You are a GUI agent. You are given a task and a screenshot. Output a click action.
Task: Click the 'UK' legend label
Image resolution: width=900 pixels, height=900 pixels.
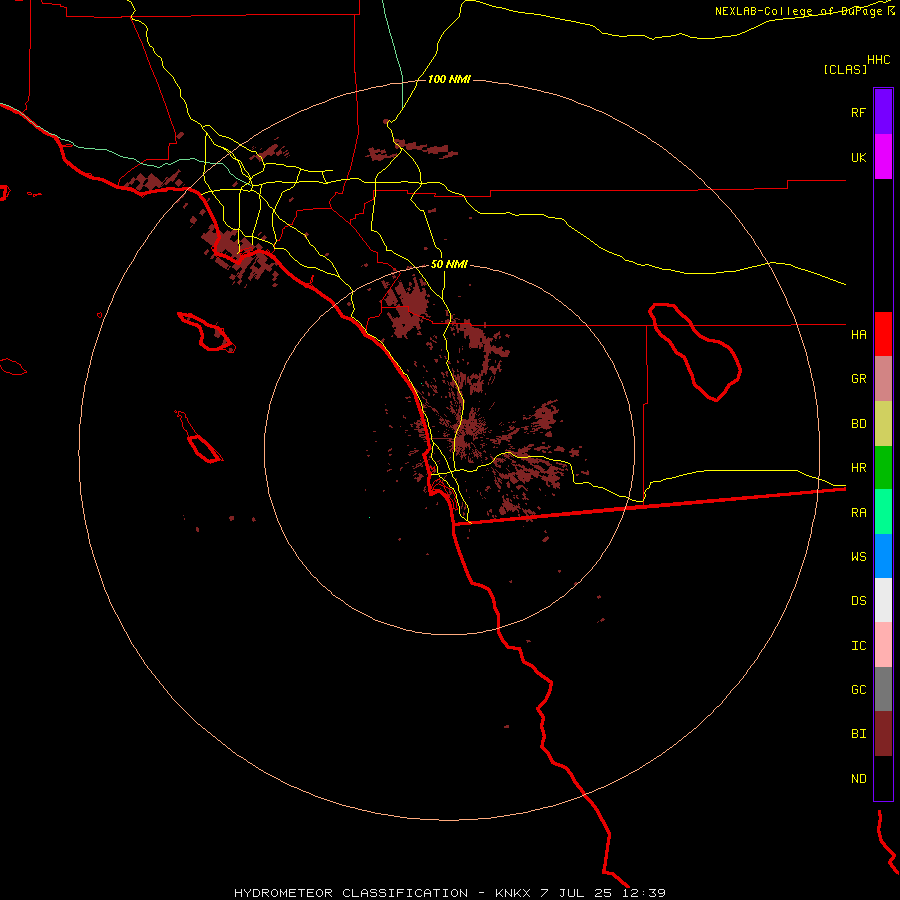(858, 157)
